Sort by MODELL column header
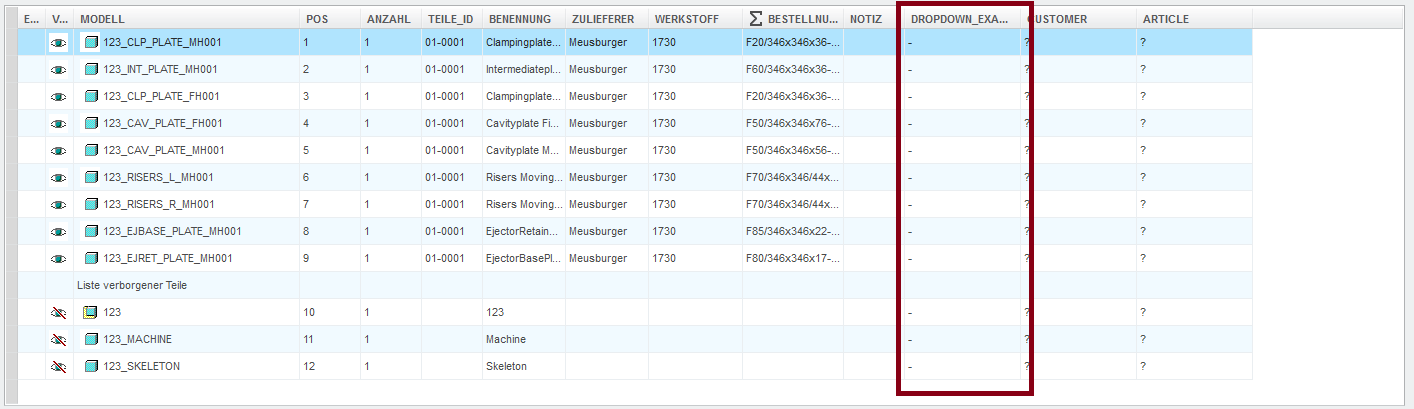 187,19
